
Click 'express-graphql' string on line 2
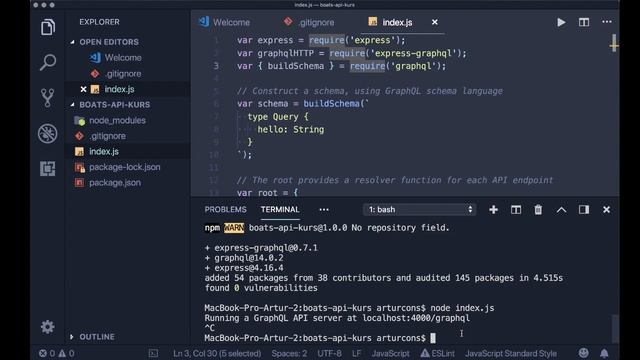(413, 53)
